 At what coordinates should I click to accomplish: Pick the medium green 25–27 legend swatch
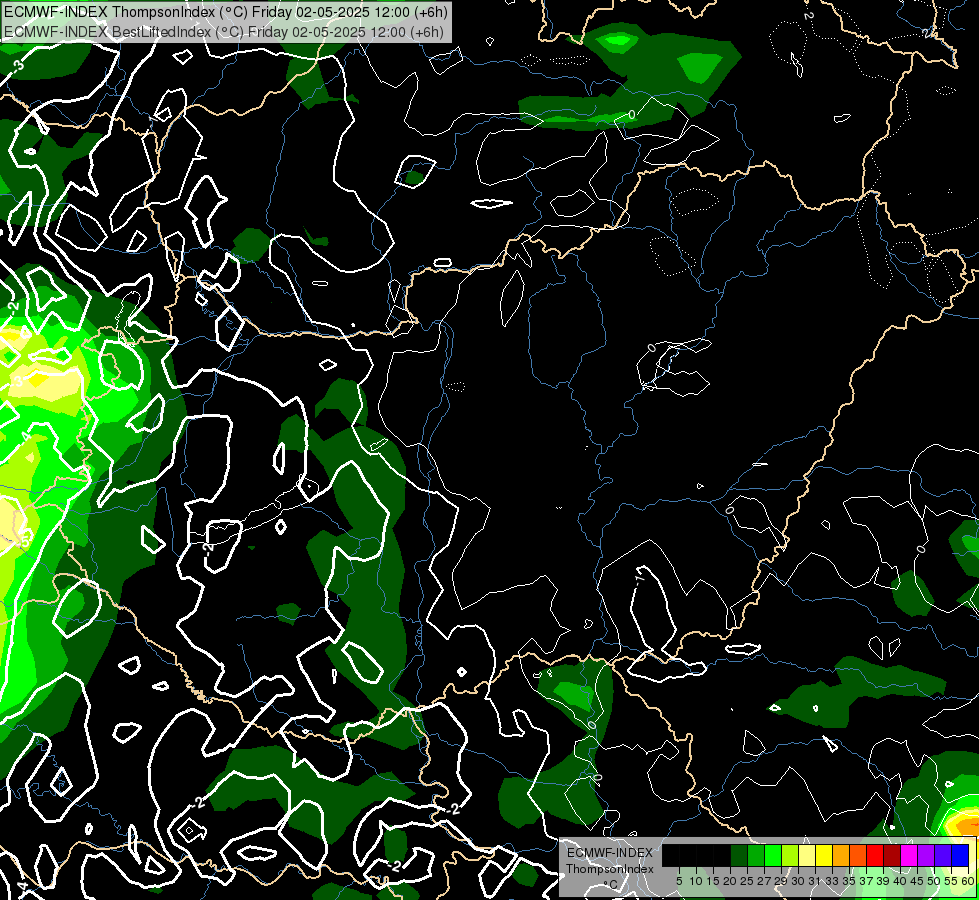tap(756, 855)
